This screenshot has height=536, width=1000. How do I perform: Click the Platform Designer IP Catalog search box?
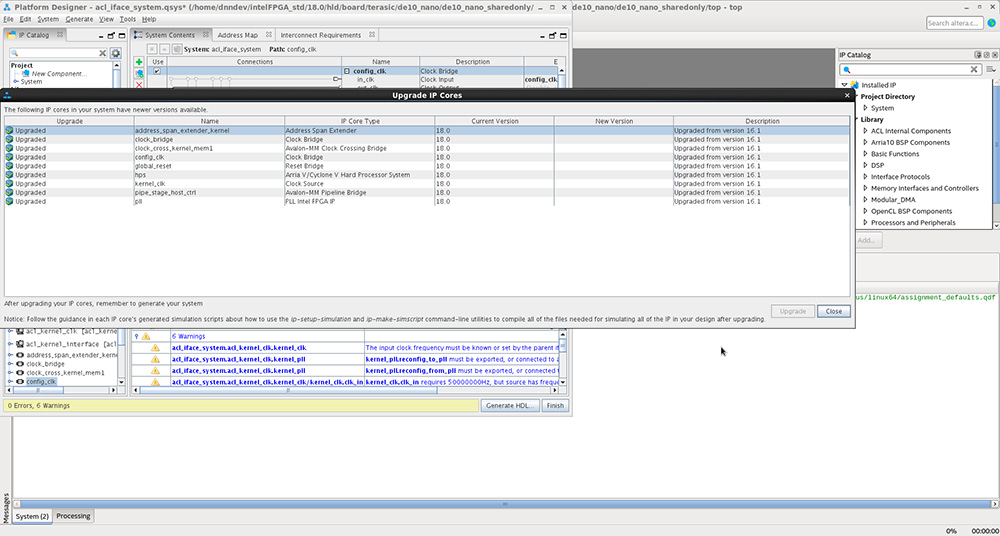59,54
